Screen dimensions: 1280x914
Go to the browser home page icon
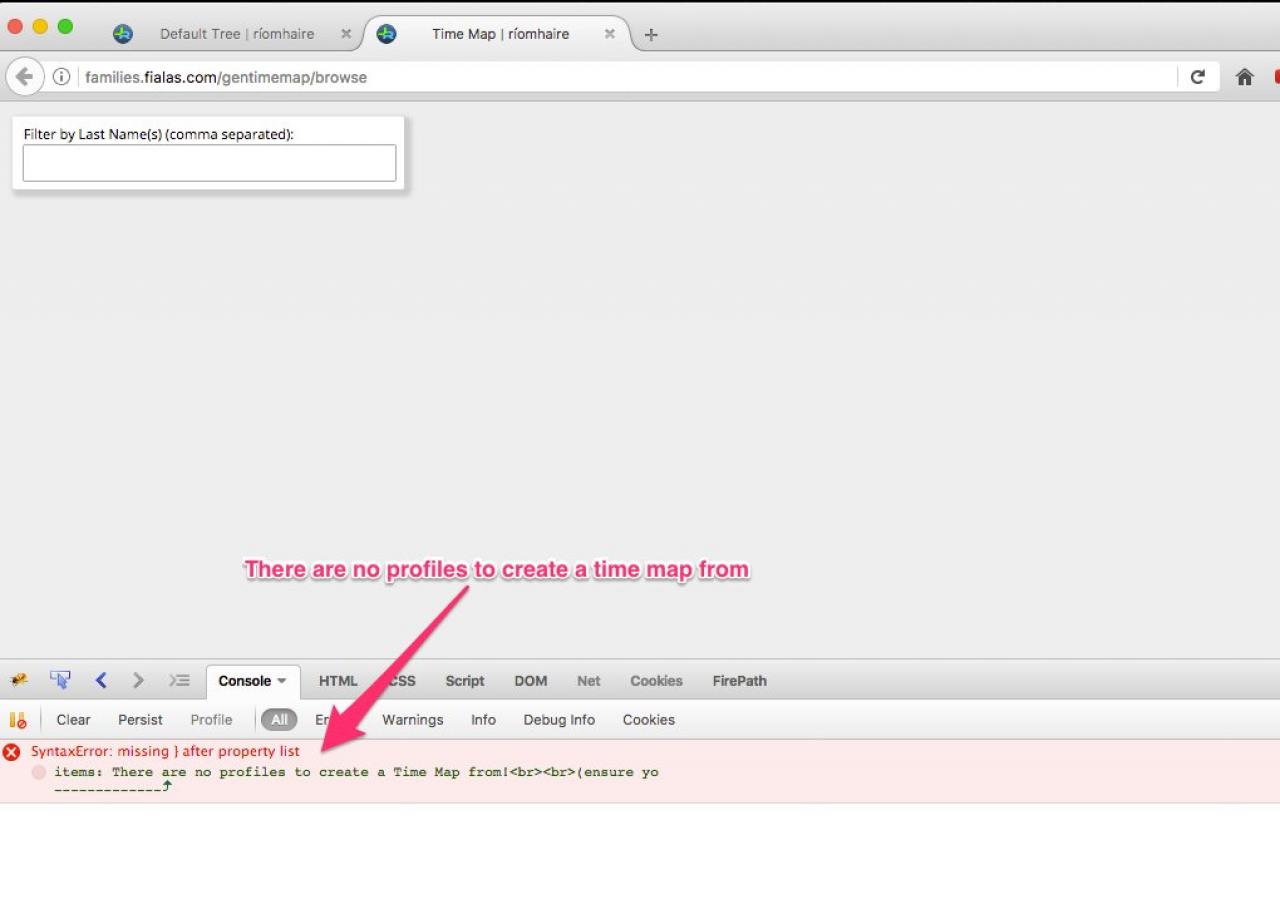pyautogui.click(x=1245, y=77)
